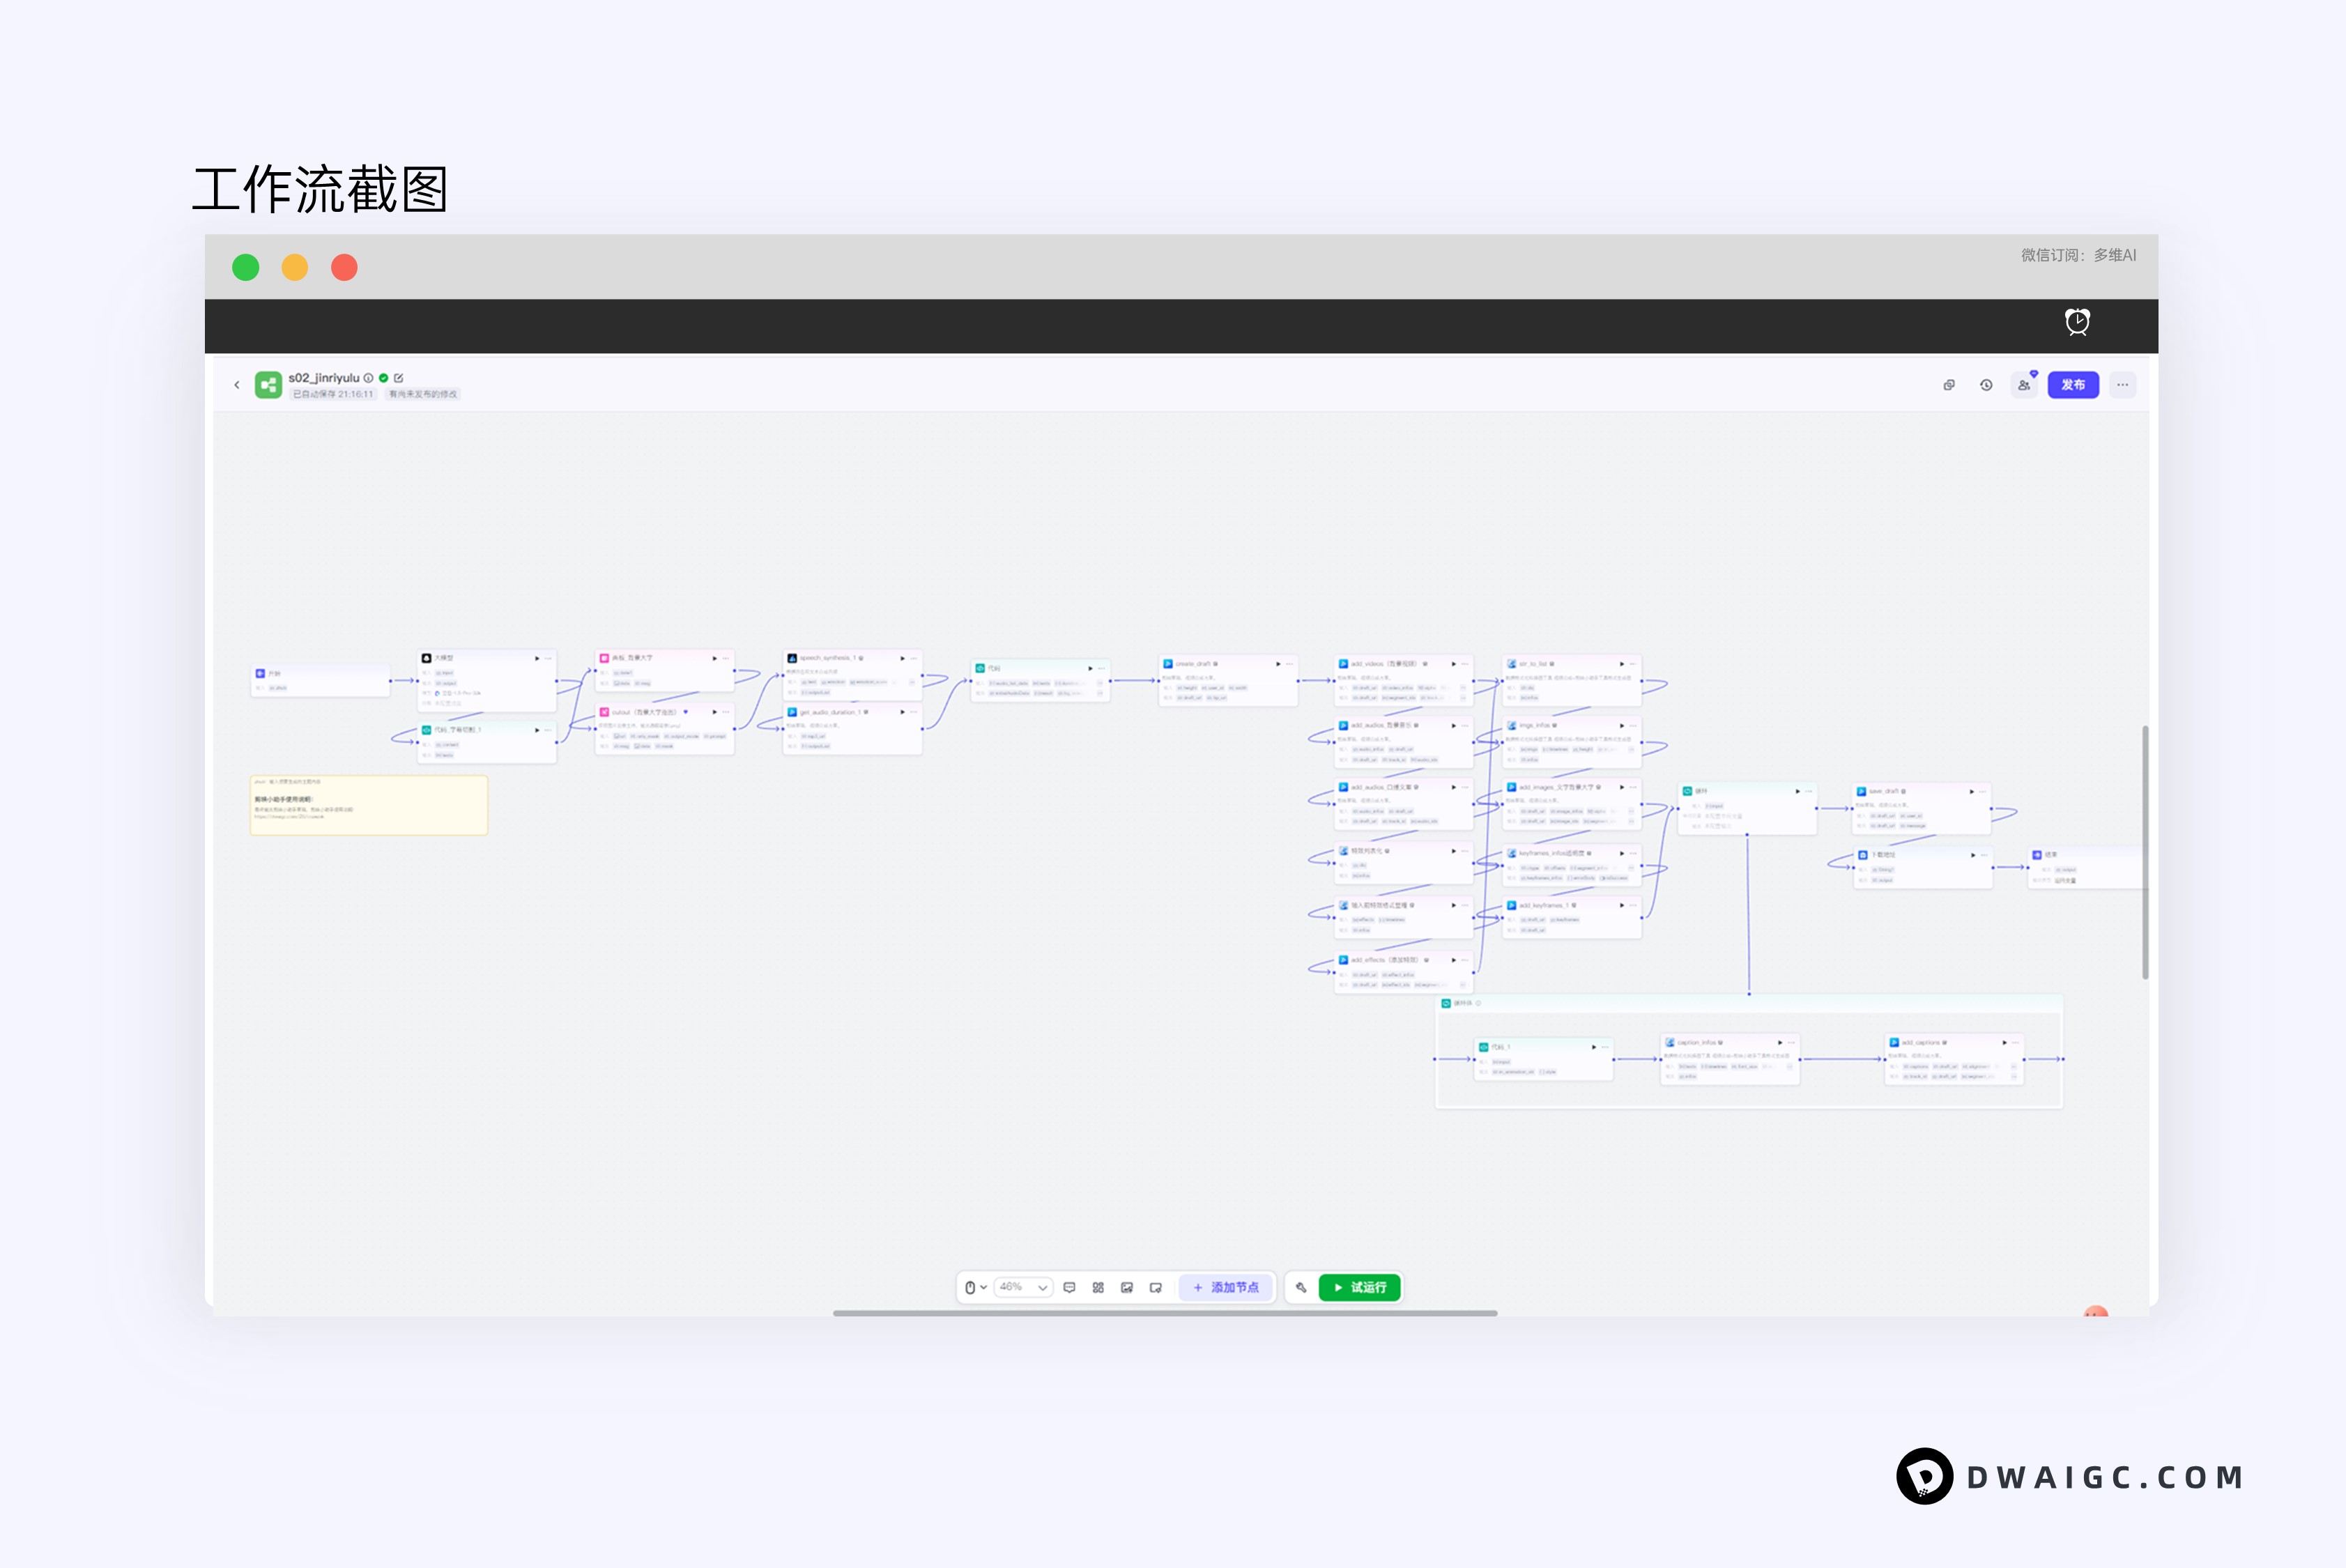Click the image icon in bottom toolbar
2346x1568 pixels.
(1127, 1288)
